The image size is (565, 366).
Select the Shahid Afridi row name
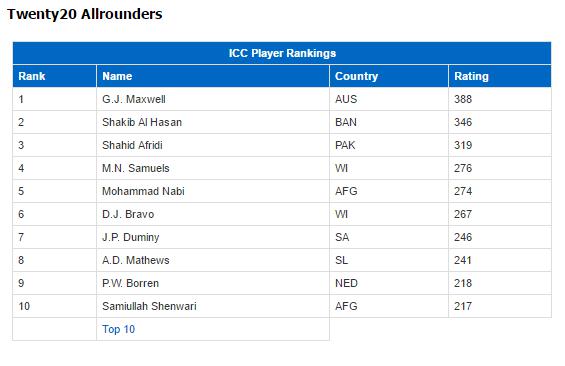pos(132,145)
